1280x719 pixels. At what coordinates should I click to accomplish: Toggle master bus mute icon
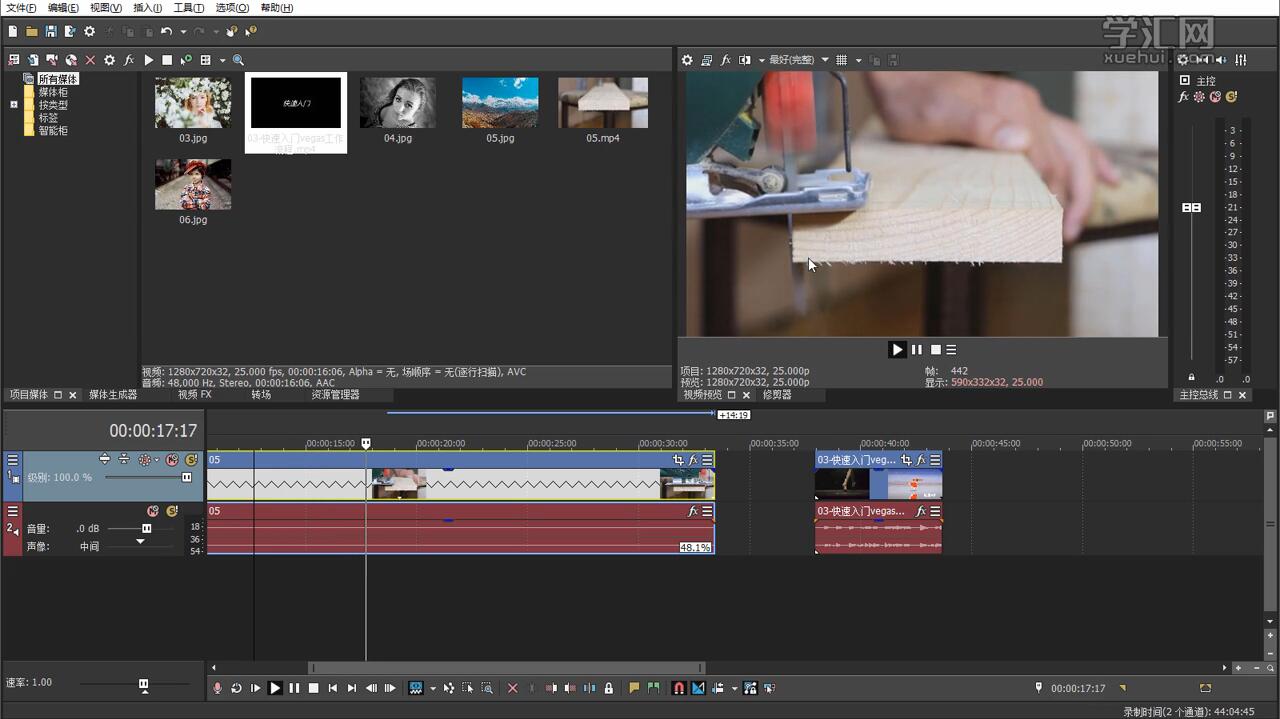[1215, 97]
